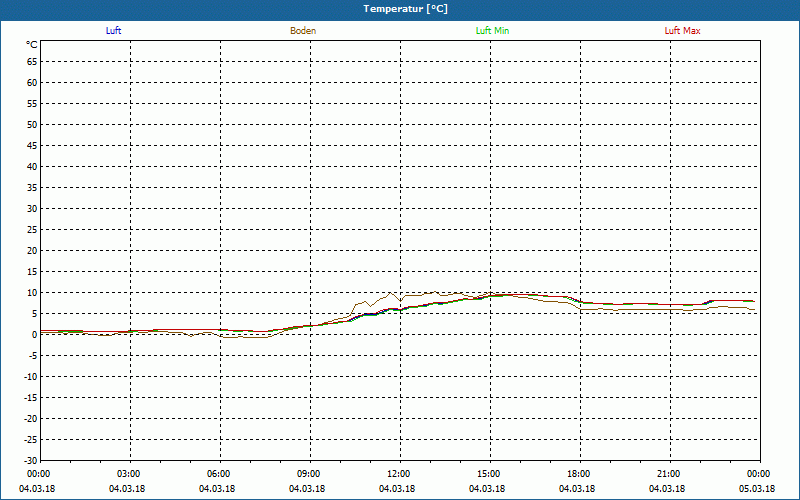Screen dimensions: 800x500
Task: Click the 12:00 time axis label
Action: [x=400, y=474]
